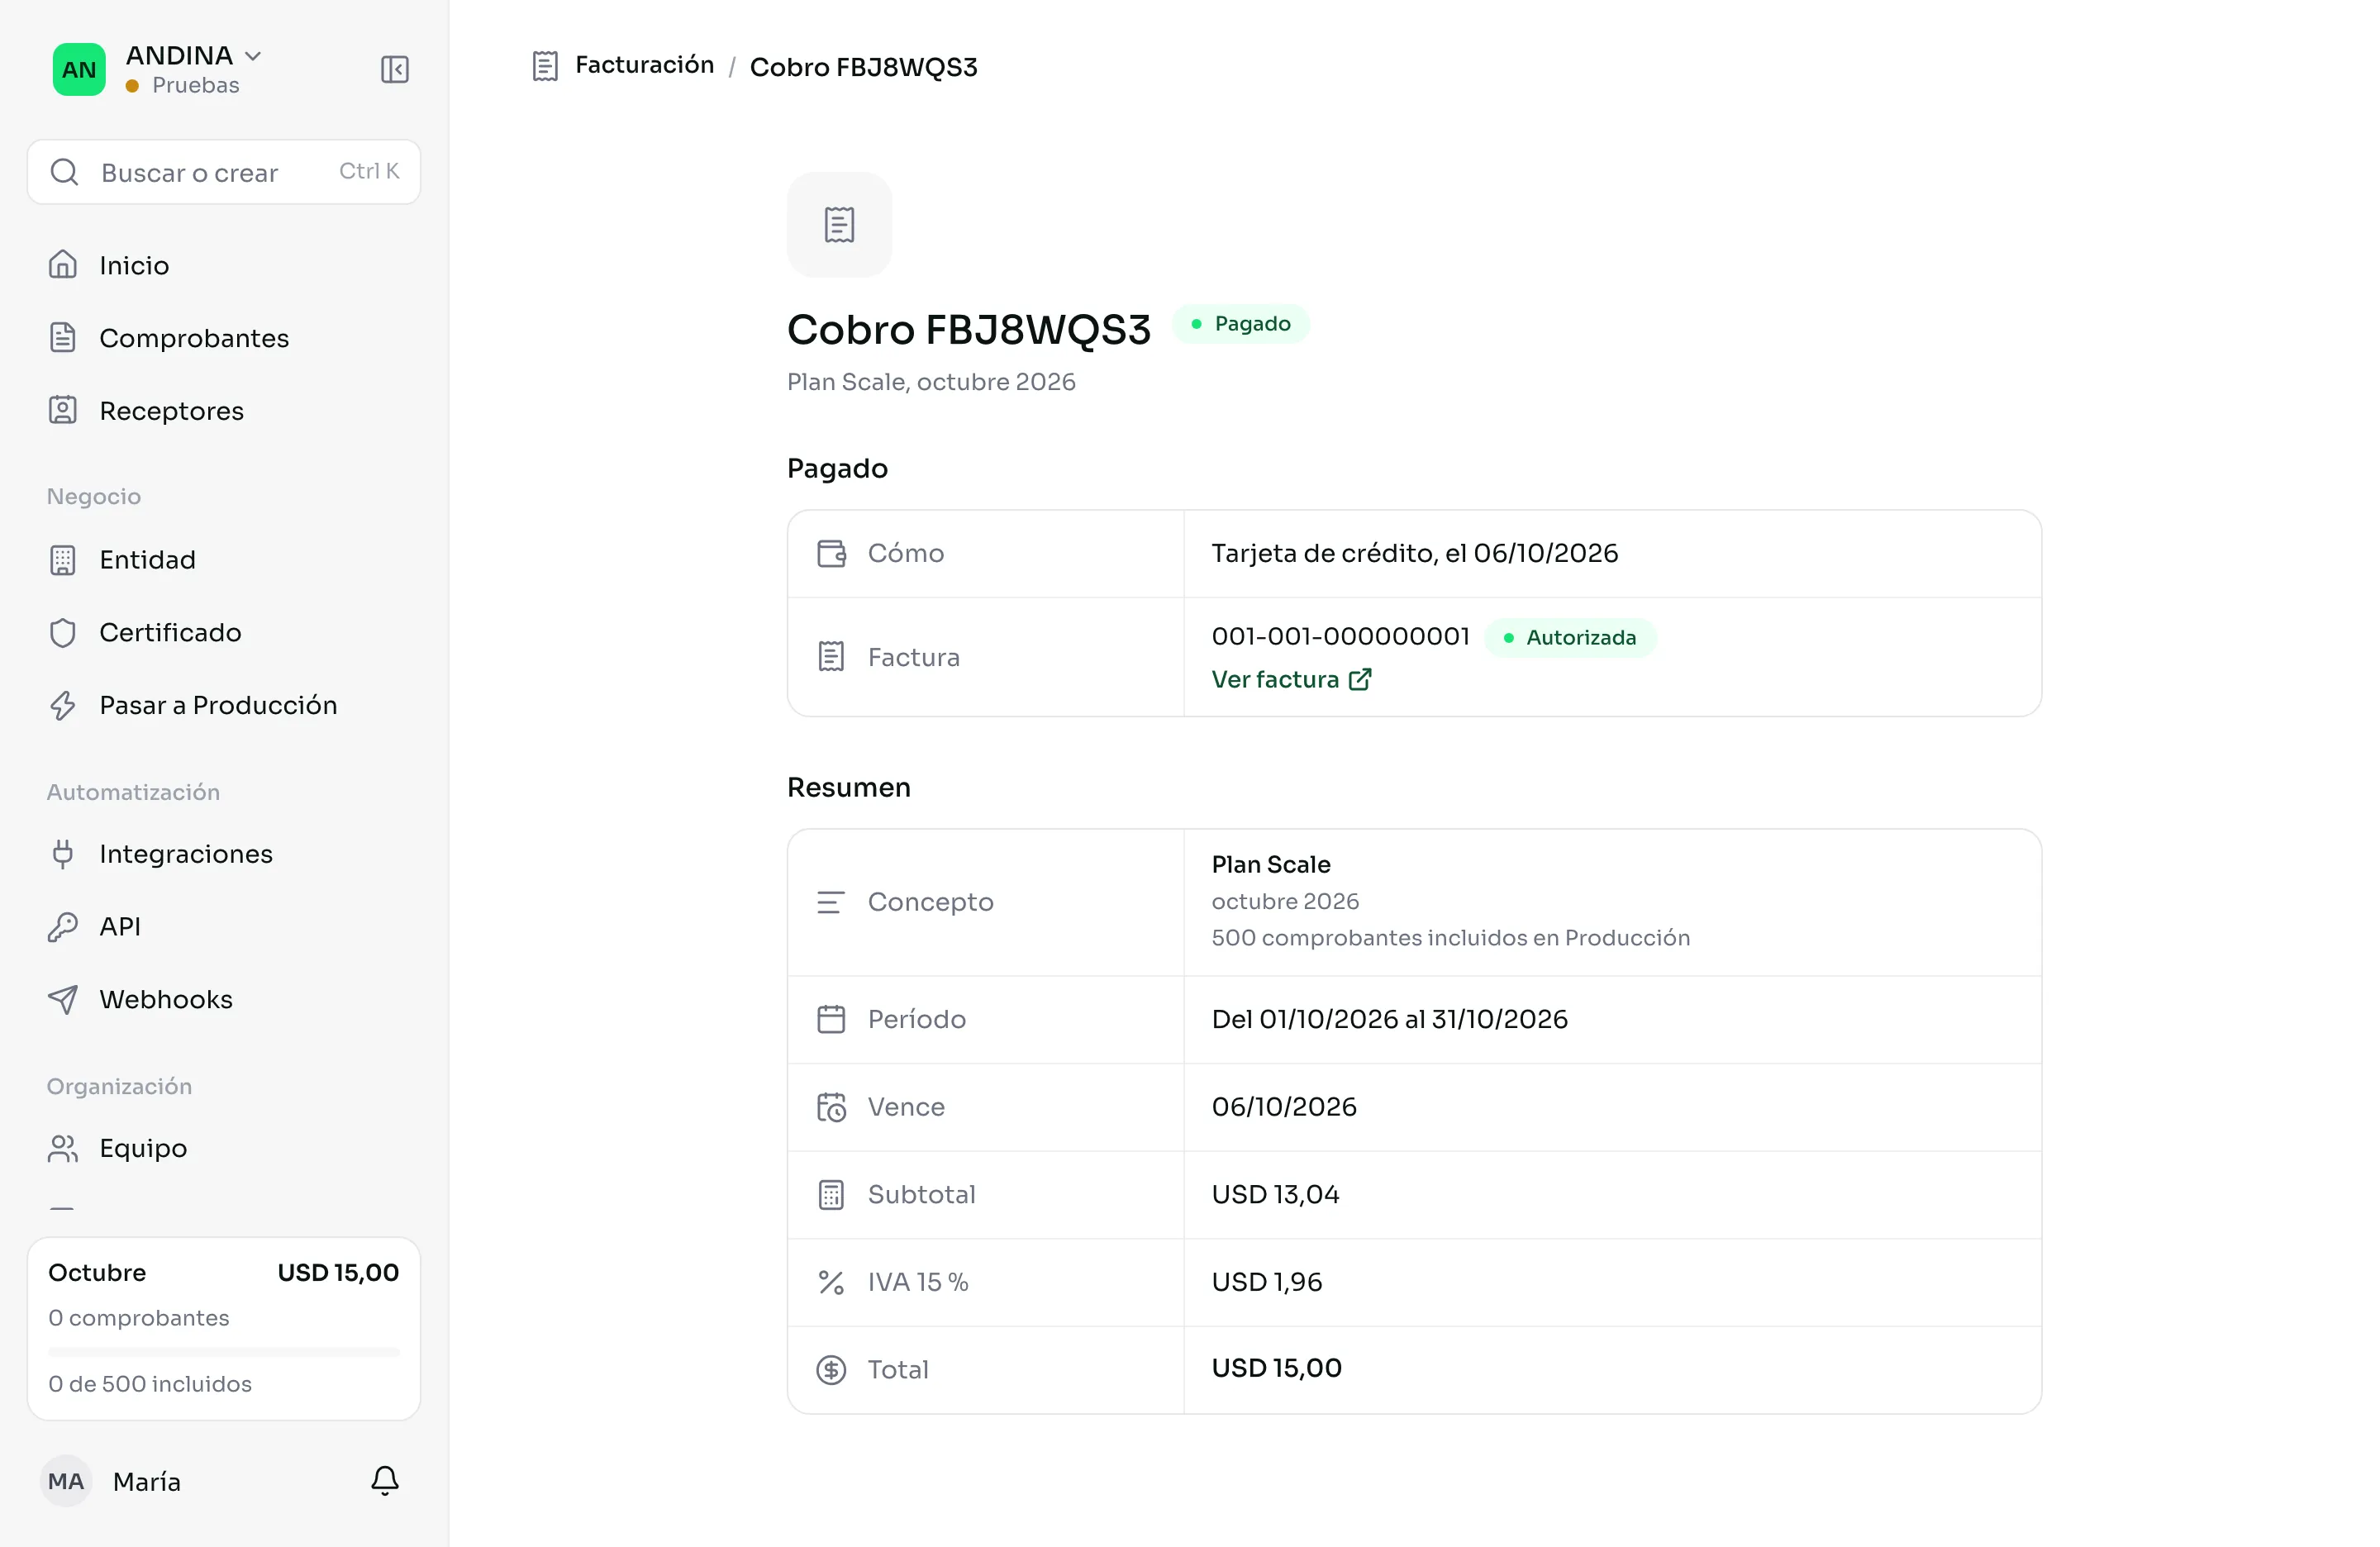Viewport: 2380px width, 1547px height.
Task: Open the ANDINA organization dropdown
Action: (194, 56)
